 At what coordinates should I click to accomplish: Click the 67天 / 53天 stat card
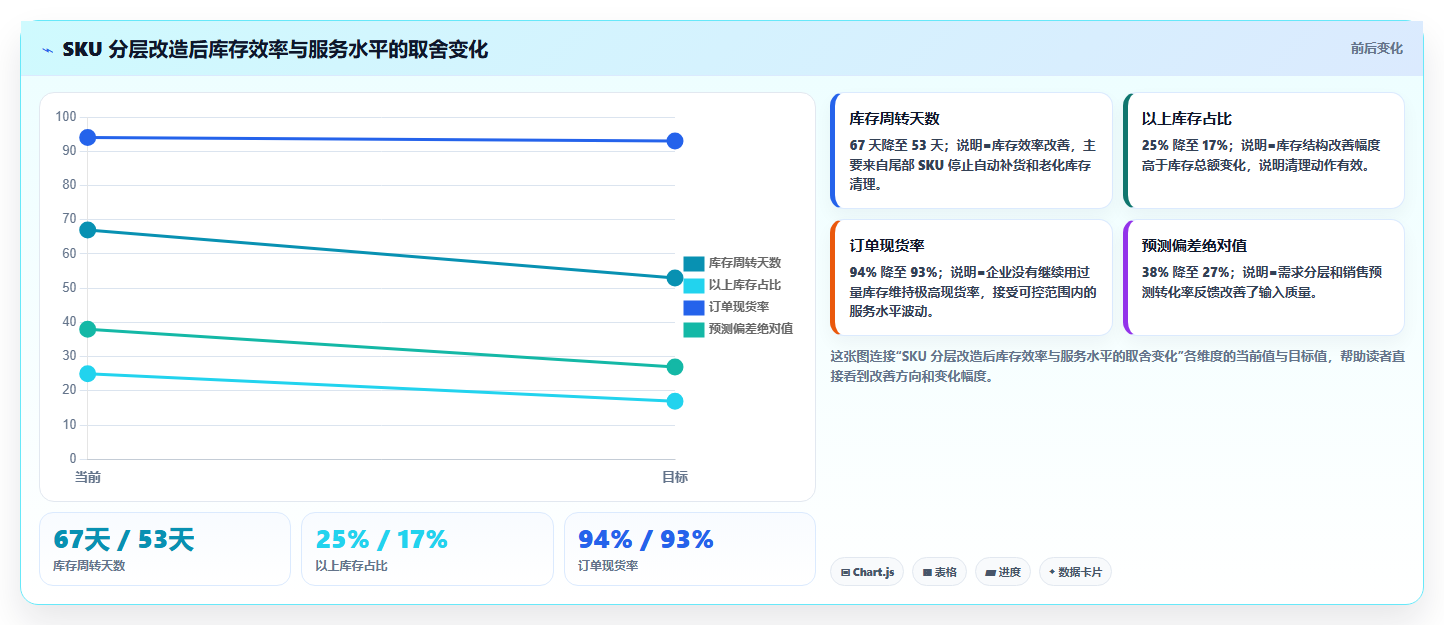tap(165, 549)
